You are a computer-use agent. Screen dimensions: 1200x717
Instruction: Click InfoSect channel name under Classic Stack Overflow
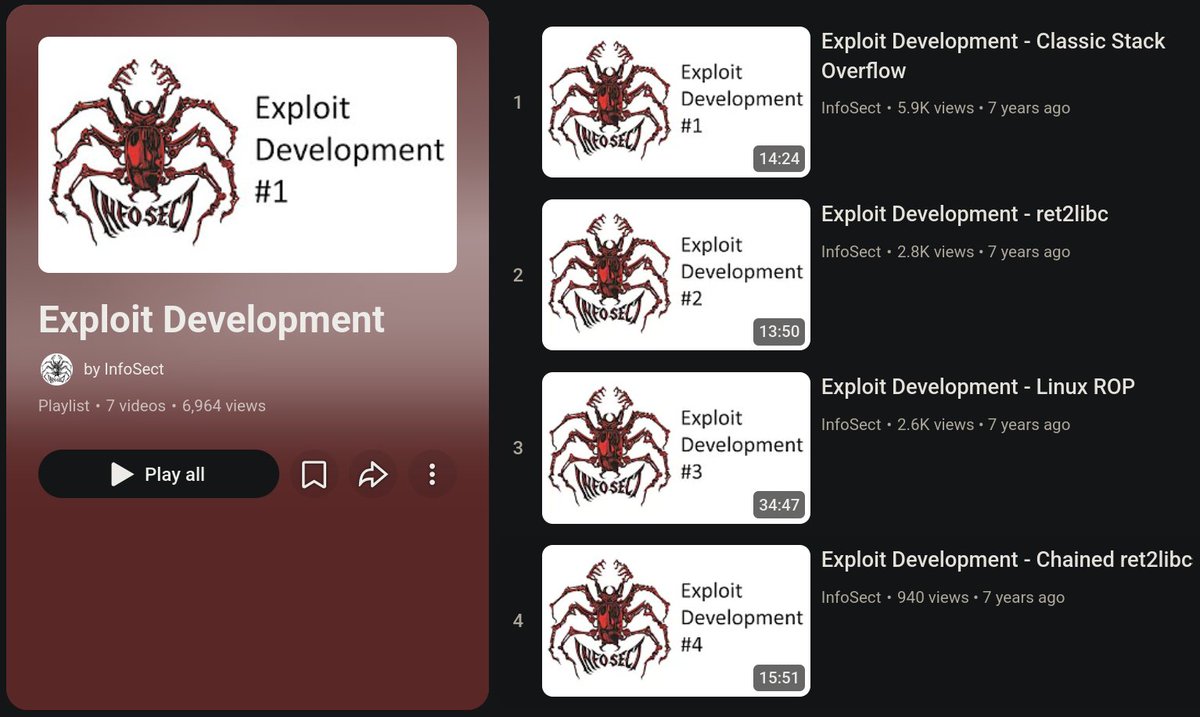point(851,108)
